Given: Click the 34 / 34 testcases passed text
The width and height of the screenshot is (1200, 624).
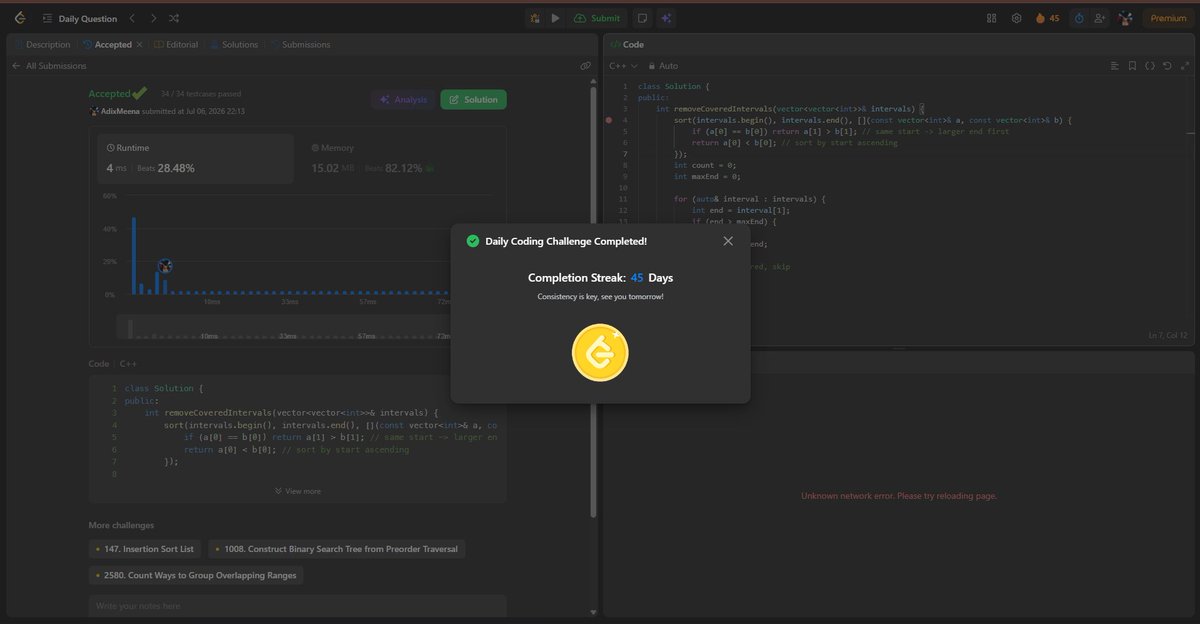Looking at the screenshot, I should point(200,94).
